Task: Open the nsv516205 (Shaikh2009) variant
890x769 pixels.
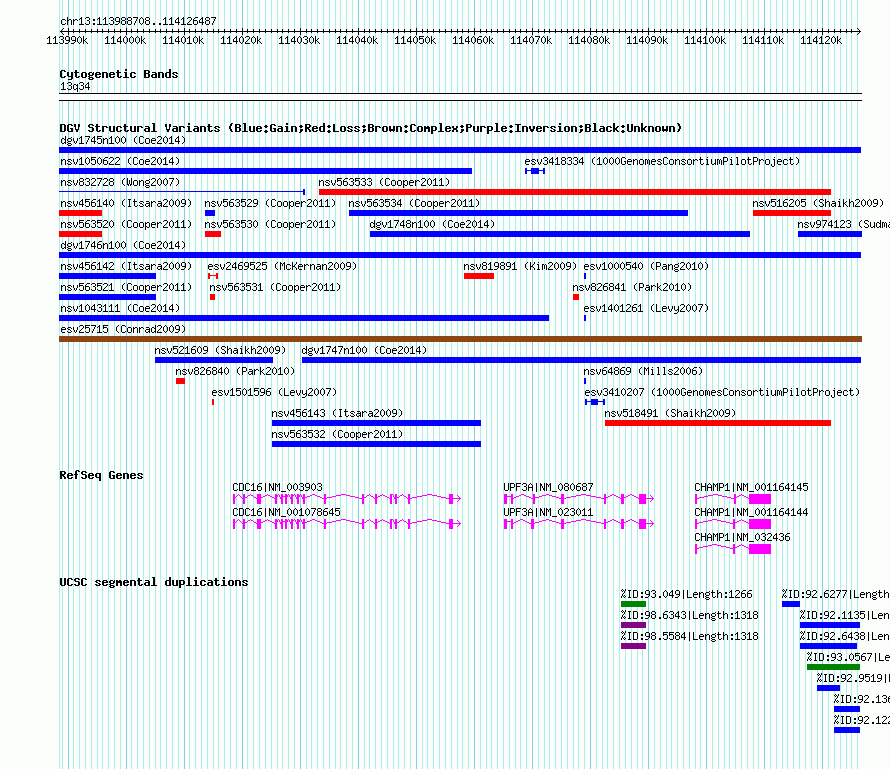Action: 792,213
